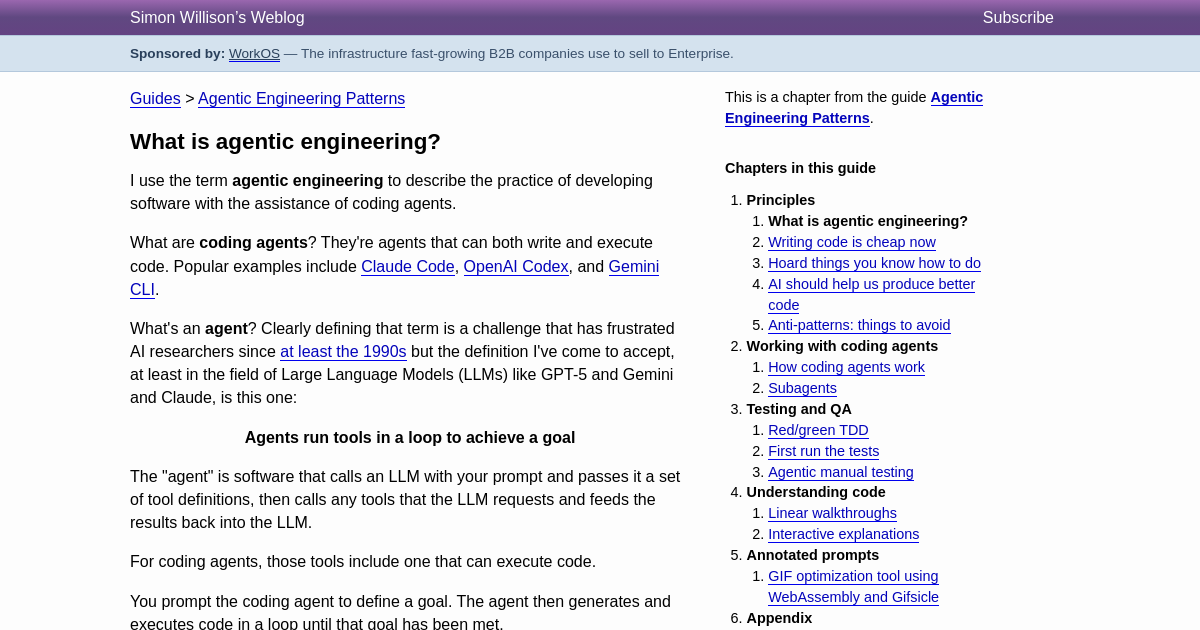Go to 'First run the tests' chapter
This screenshot has height=630, width=1200.
pyautogui.click(x=823, y=451)
